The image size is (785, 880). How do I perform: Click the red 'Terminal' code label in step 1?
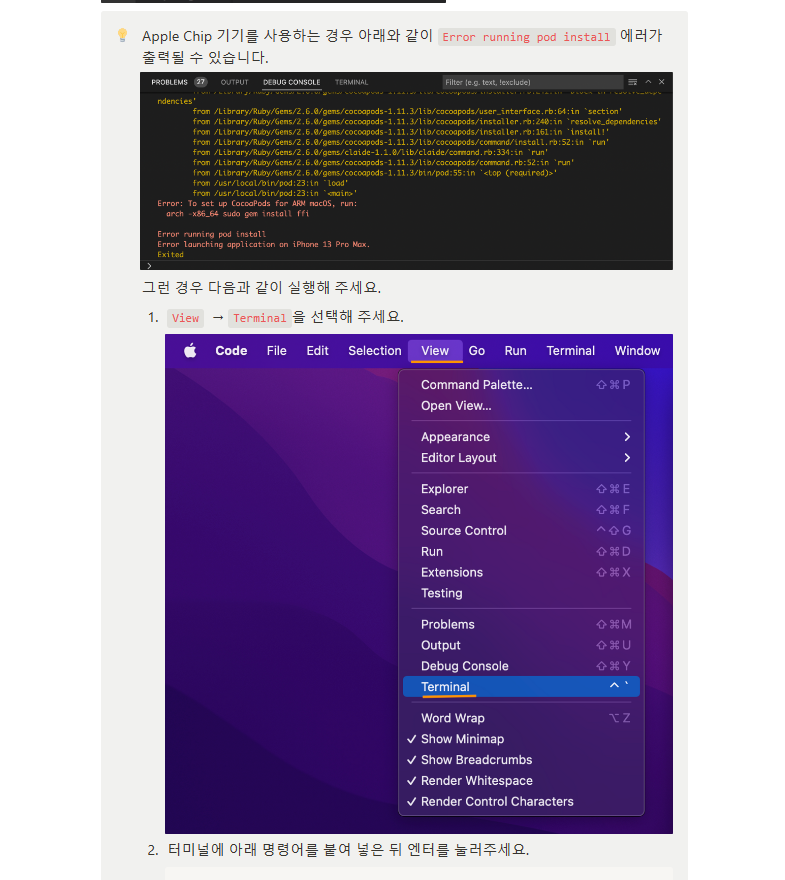[x=260, y=318]
